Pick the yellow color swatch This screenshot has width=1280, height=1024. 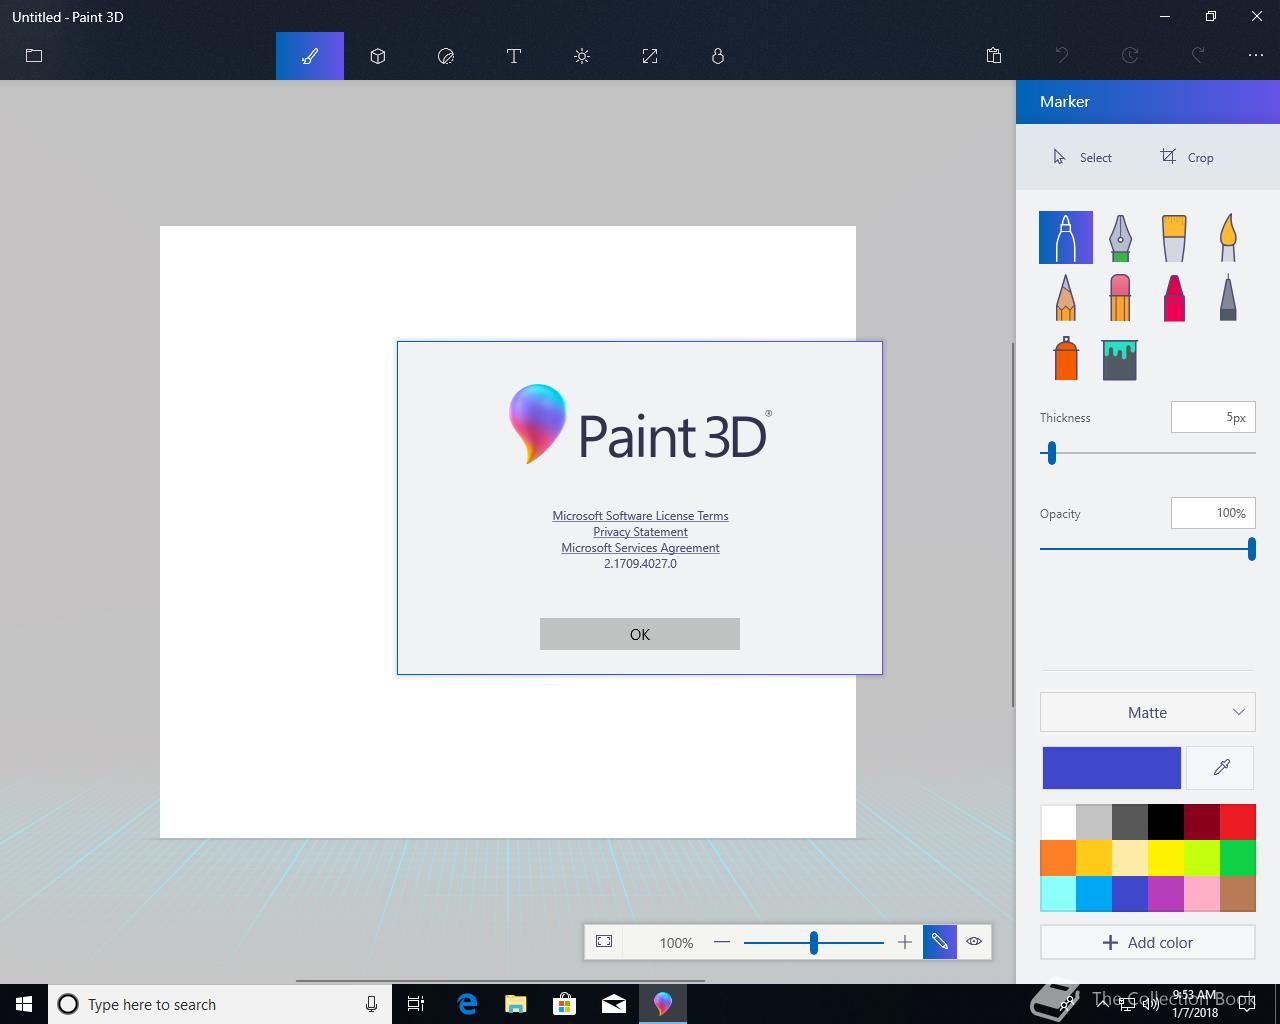[1166, 858]
